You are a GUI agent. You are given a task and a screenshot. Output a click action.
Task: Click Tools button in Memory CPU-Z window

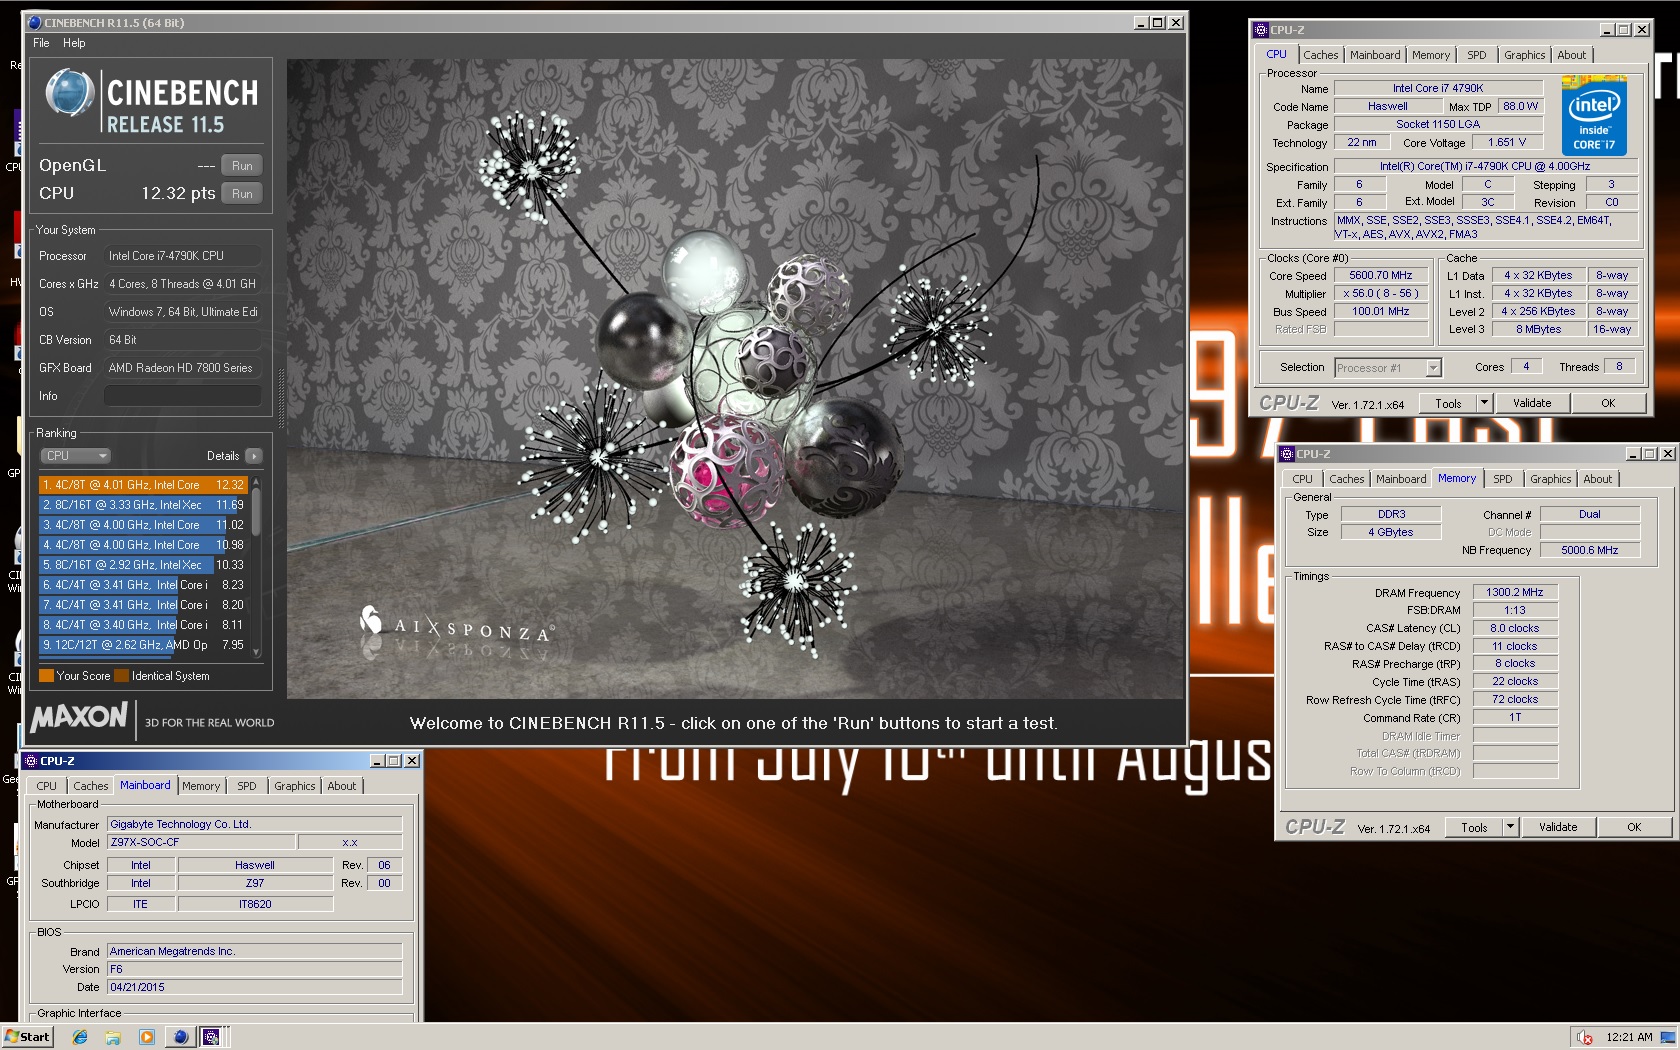[1474, 828]
